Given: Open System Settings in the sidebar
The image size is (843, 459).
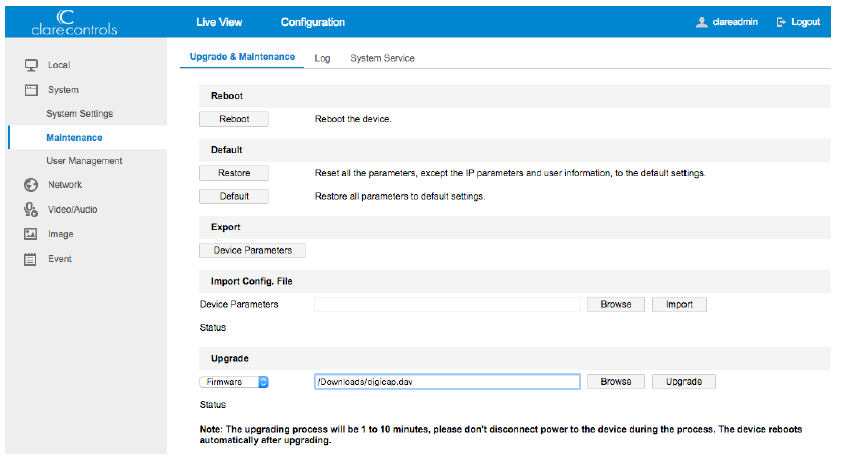Looking at the screenshot, I should point(79,114).
